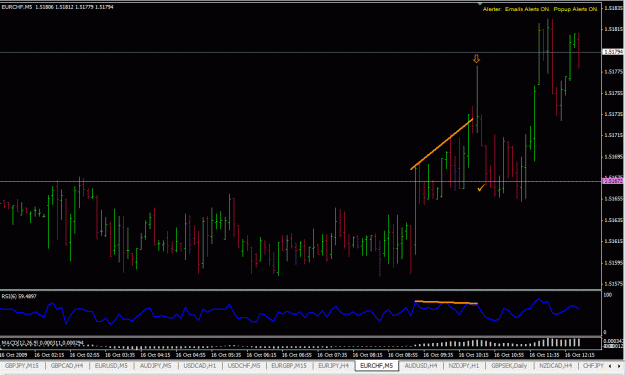The image size is (625, 375).
Task: Open the GBPCAD,H4 chart tab
Action: (x=67, y=365)
